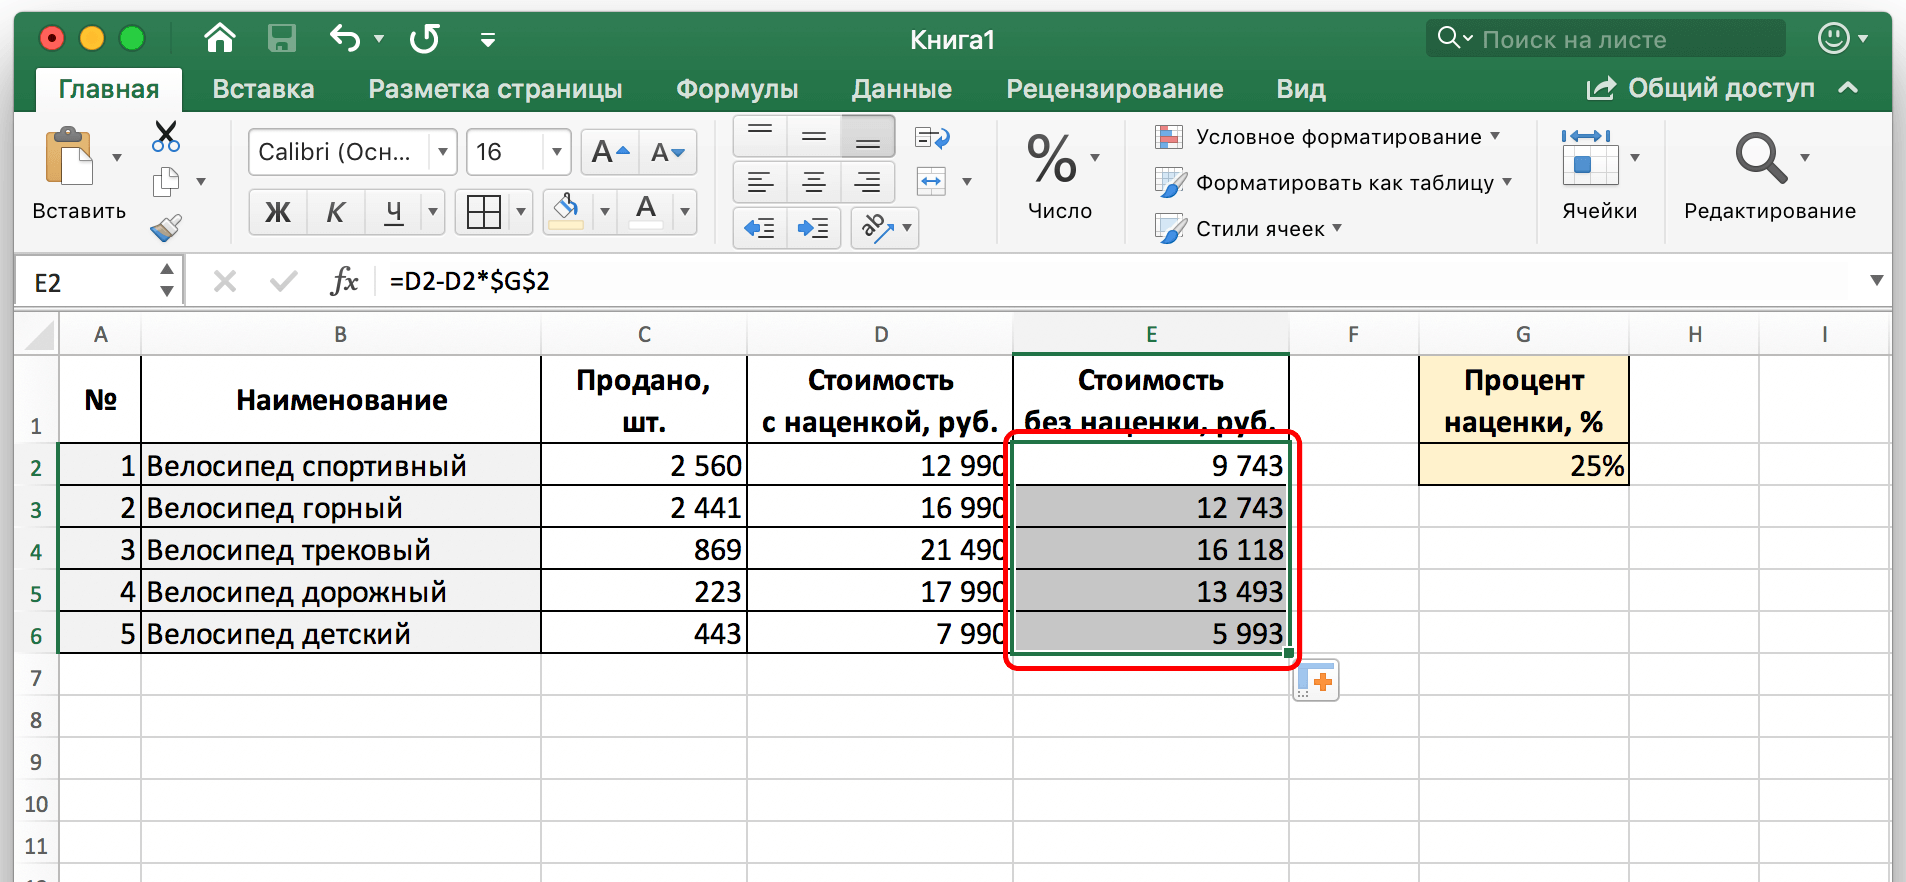The image size is (1906, 882).
Task: Click the Общий доступ share button
Action: click(x=1700, y=88)
